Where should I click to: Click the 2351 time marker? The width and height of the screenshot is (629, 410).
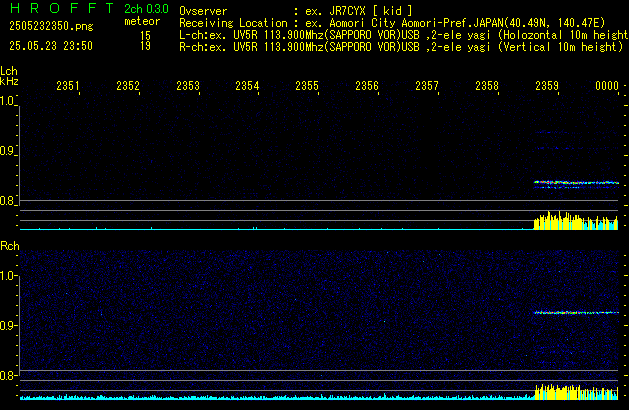pyautogui.click(x=68, y=86)
